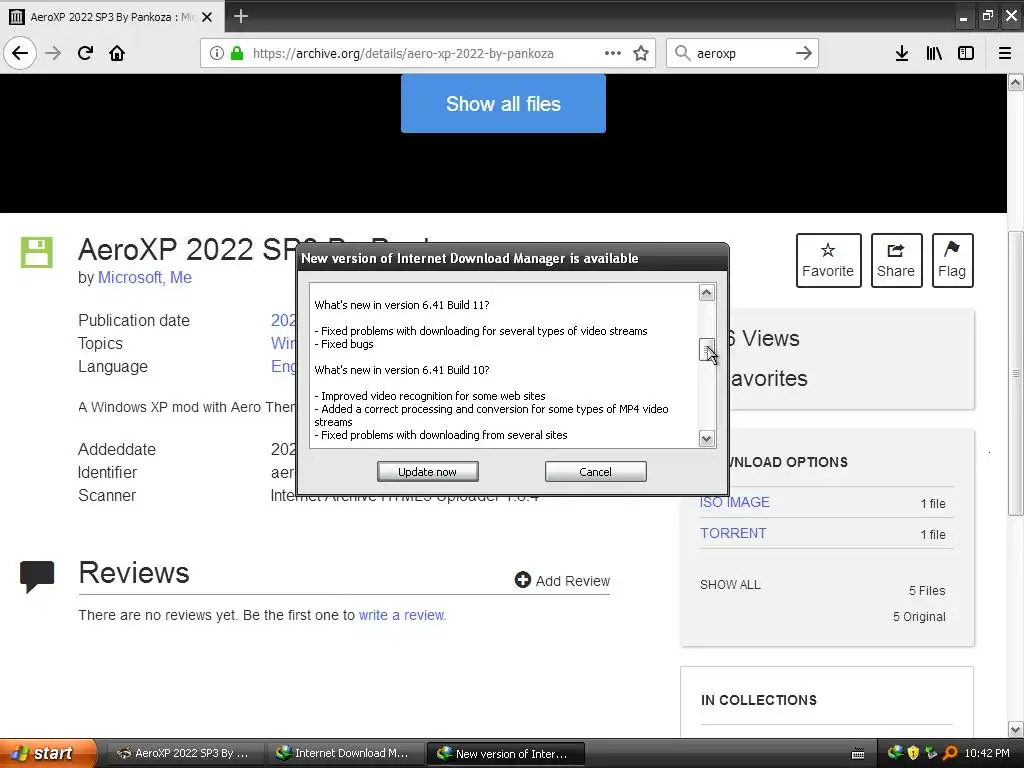Open the Microsoft, Me author link

144,278
